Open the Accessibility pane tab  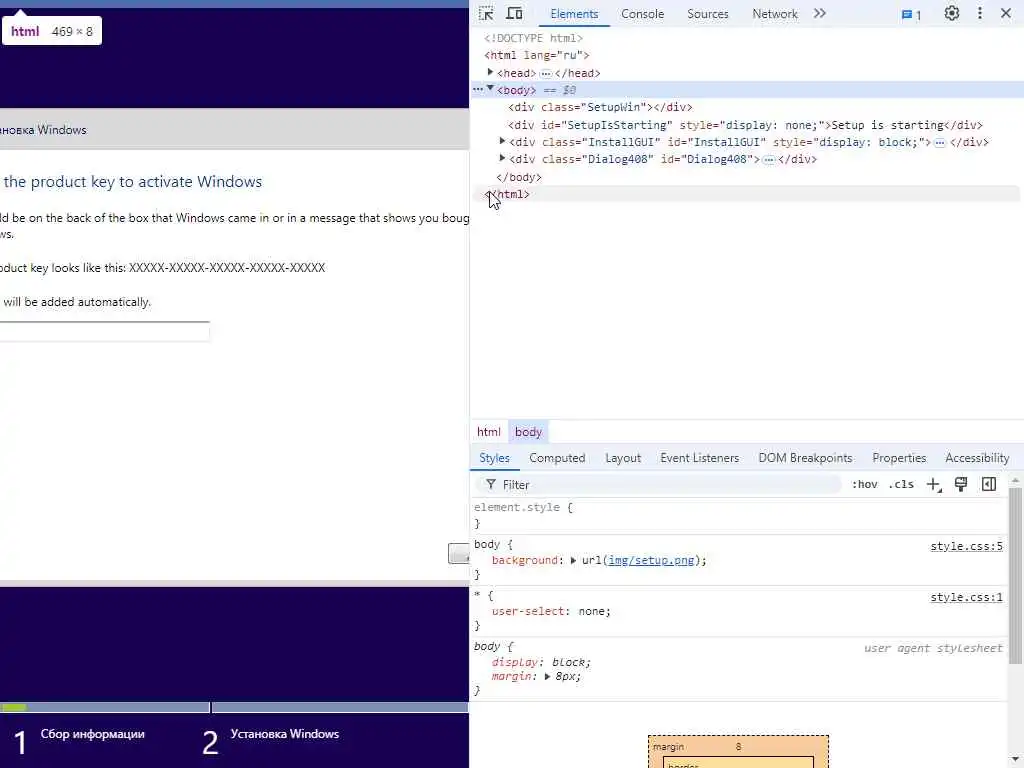pos(977,458)
